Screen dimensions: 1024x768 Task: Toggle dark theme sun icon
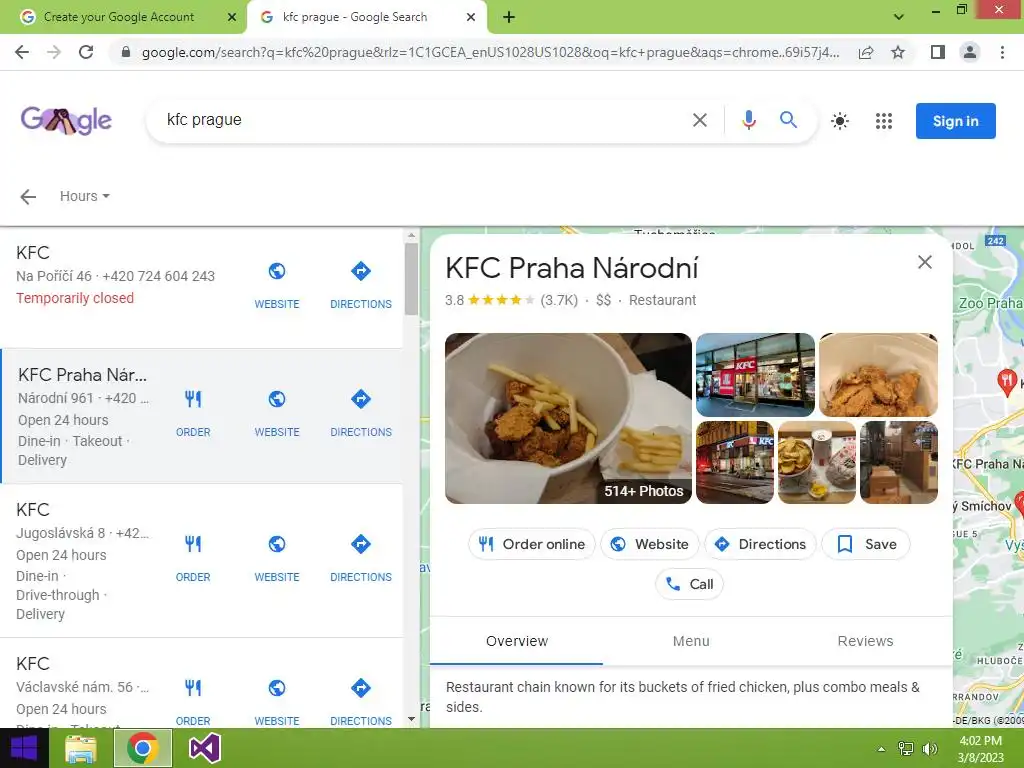pyautogui.click(x=840, y=121)
